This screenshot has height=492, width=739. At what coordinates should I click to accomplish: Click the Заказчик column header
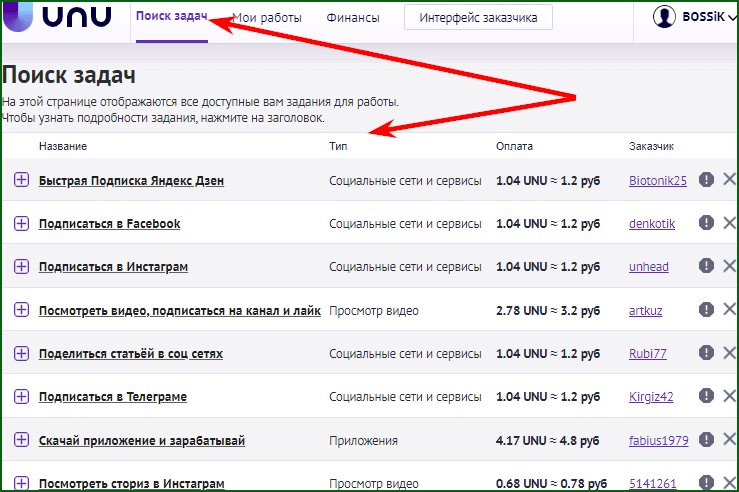[651, 146]
